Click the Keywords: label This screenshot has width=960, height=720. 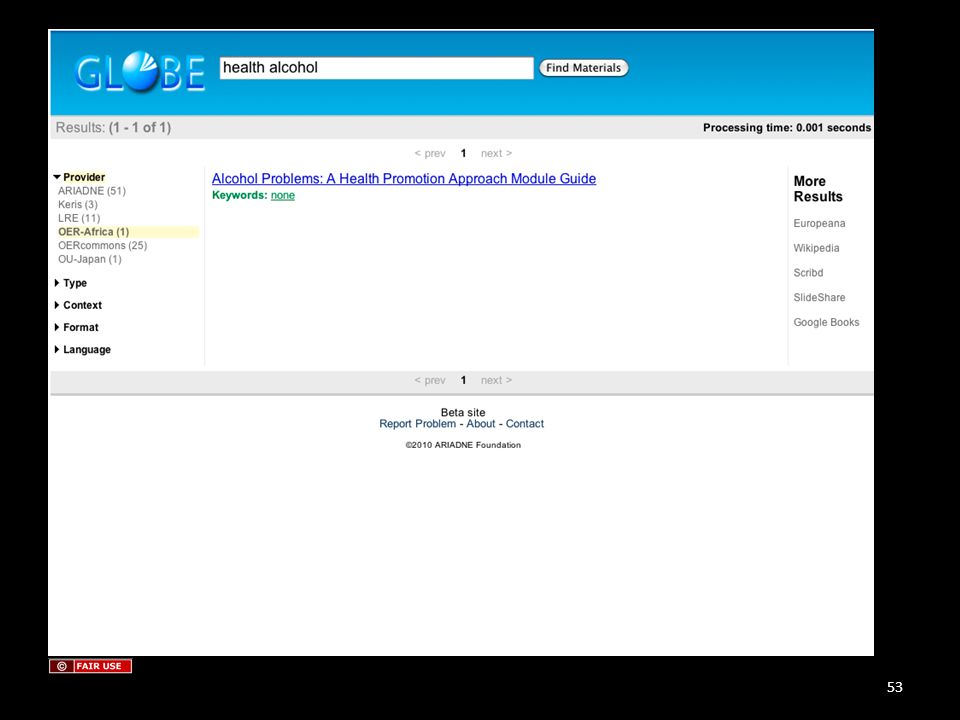pos(239,195)
